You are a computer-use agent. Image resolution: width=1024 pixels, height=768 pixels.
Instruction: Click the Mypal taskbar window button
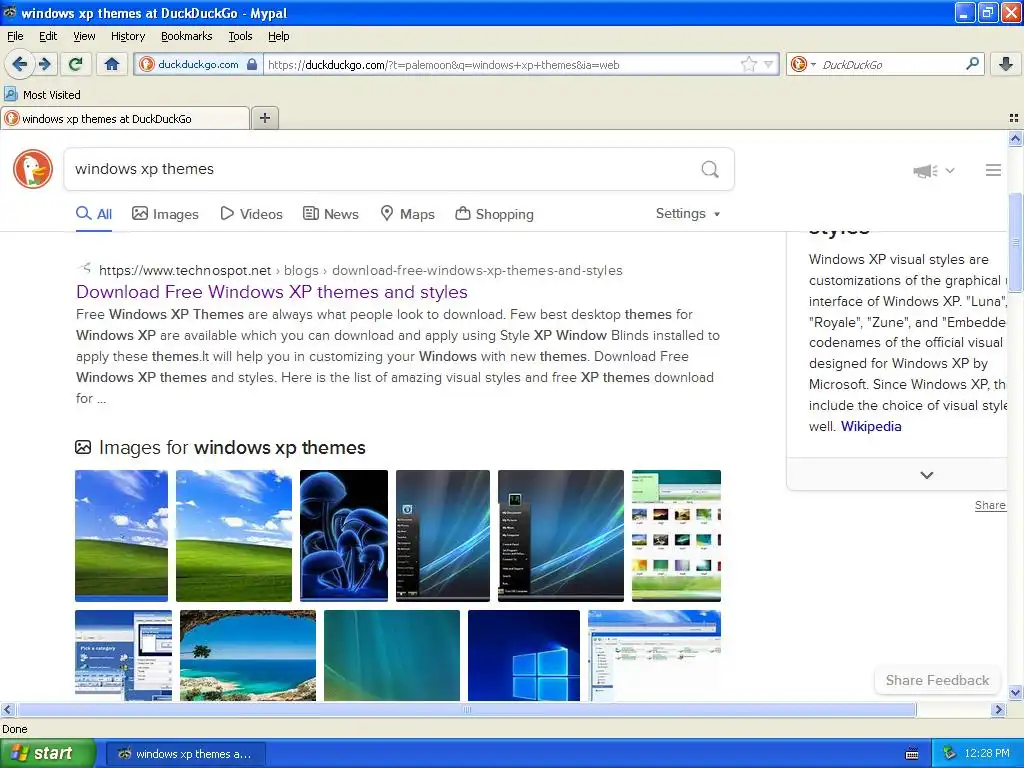click(185, 754)
